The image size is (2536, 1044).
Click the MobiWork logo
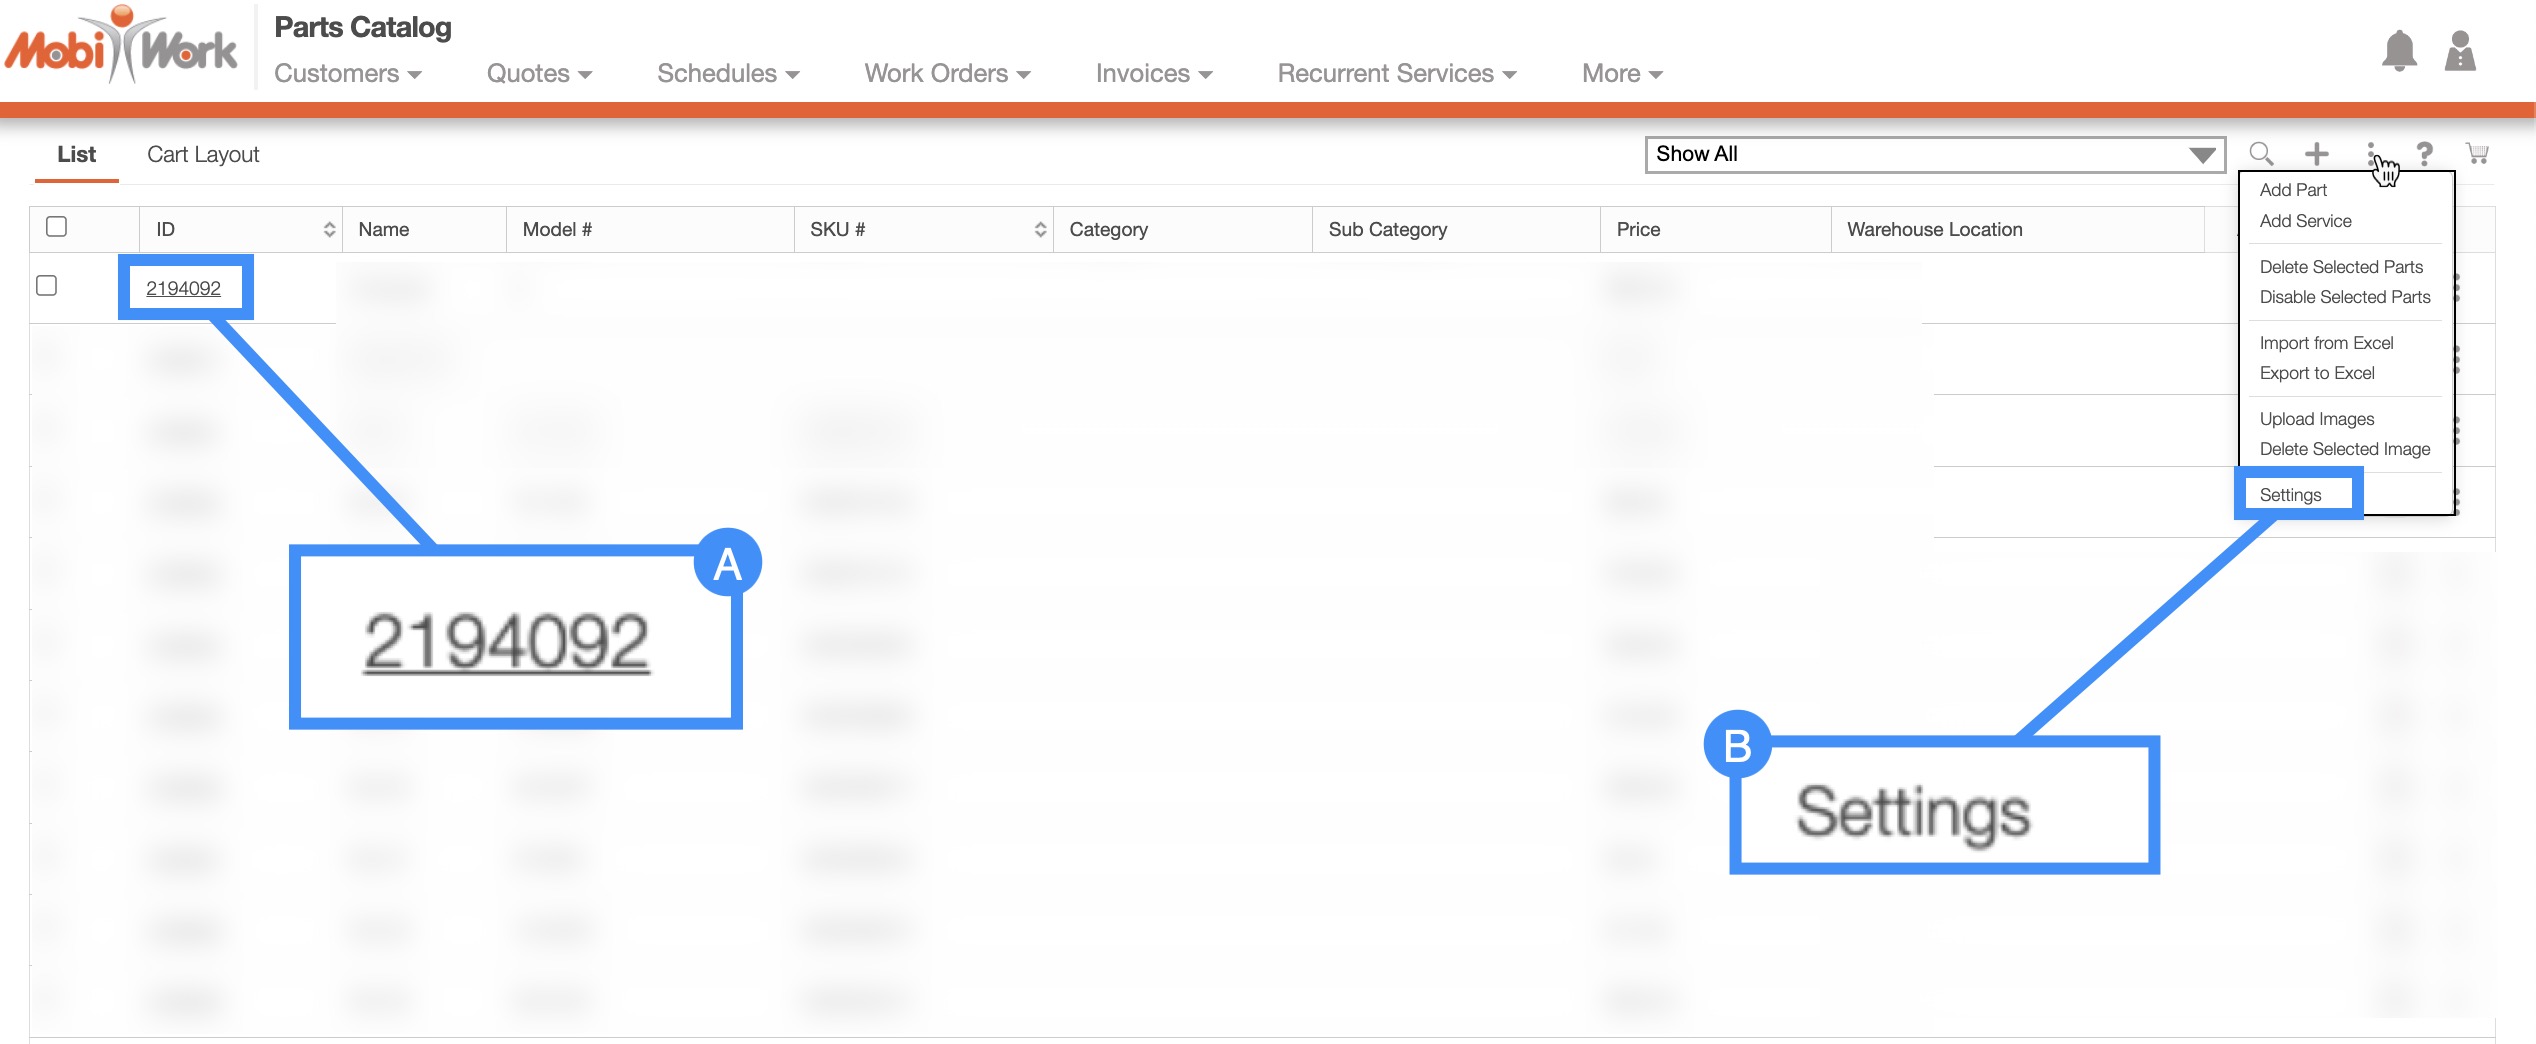pos(121,47)
